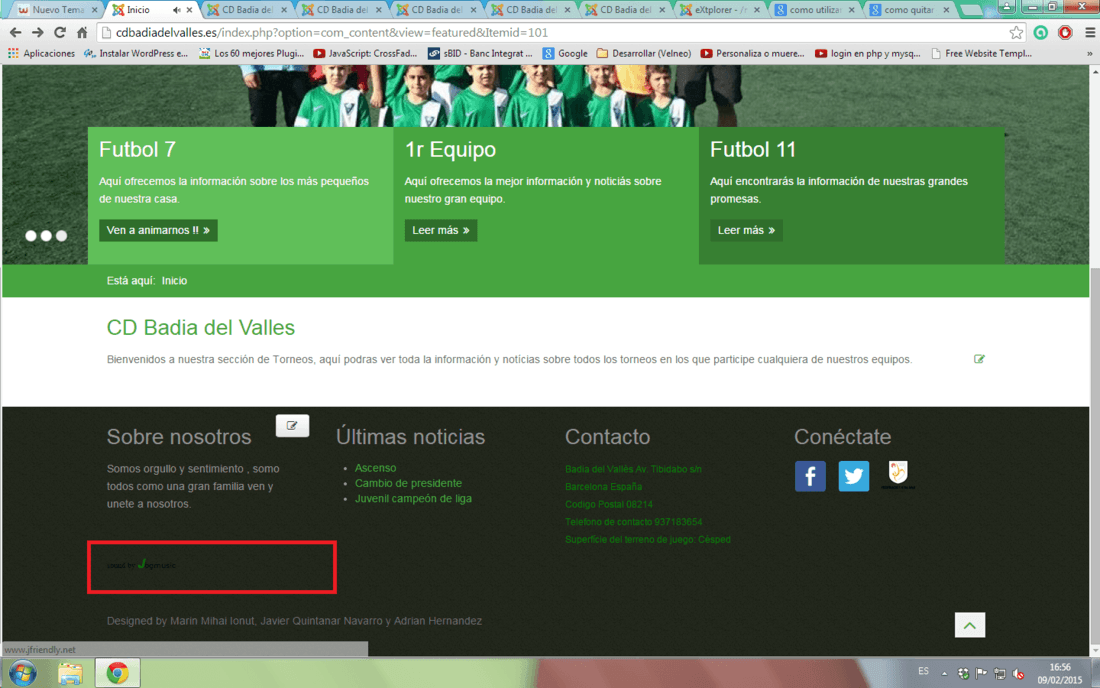Click 'Badia del Vallès Av. Tibidabo s/n' text
Image resolution: width=1100 pixels, height=688 pixels.
click(x=633, y=469)
